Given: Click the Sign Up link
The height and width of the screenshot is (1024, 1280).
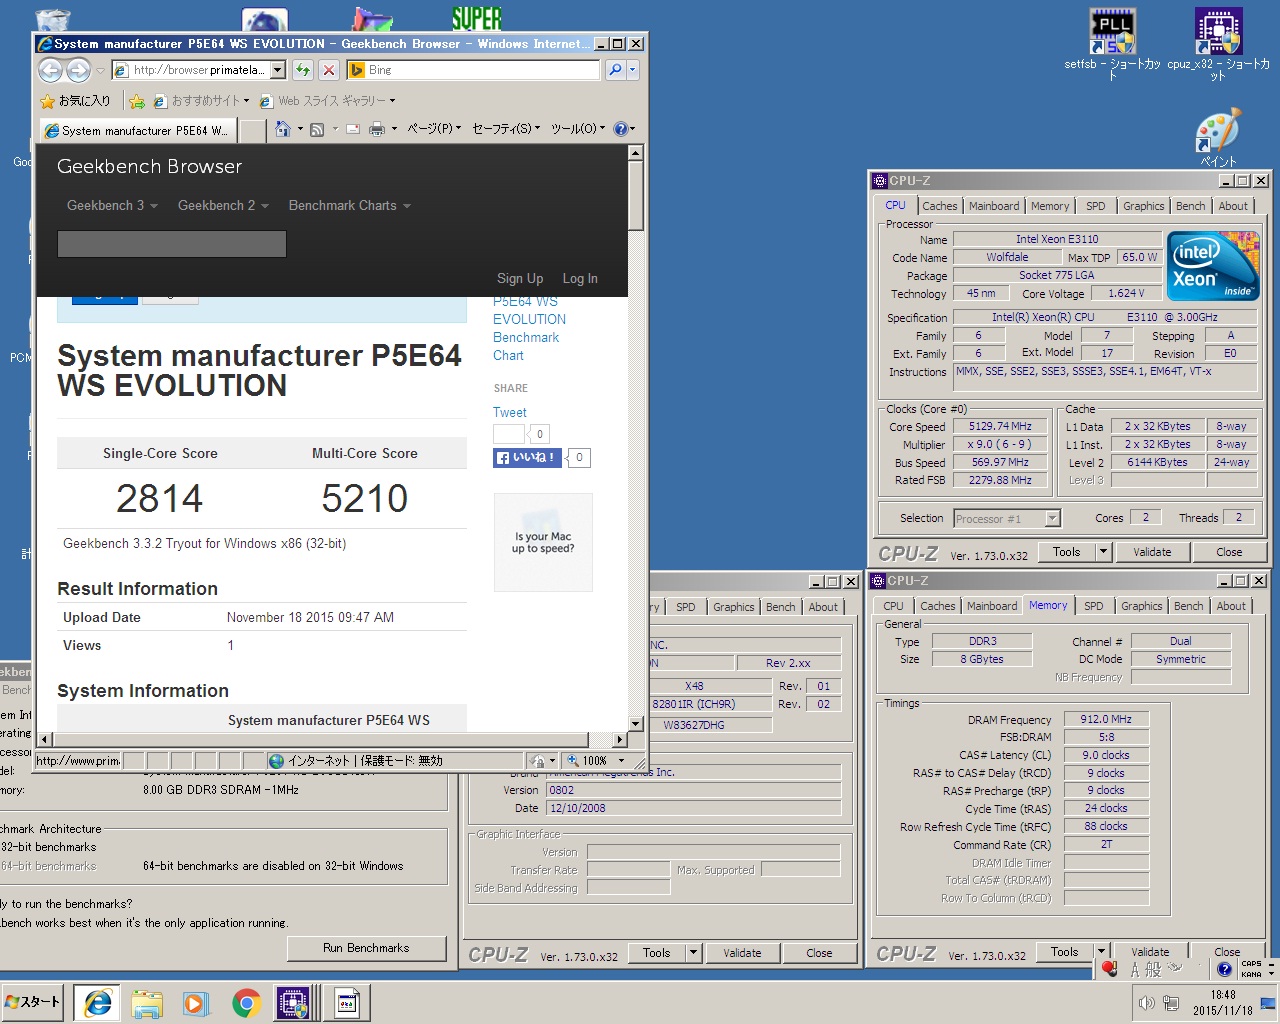Looking at the screenshot, I should coord(520,278).
